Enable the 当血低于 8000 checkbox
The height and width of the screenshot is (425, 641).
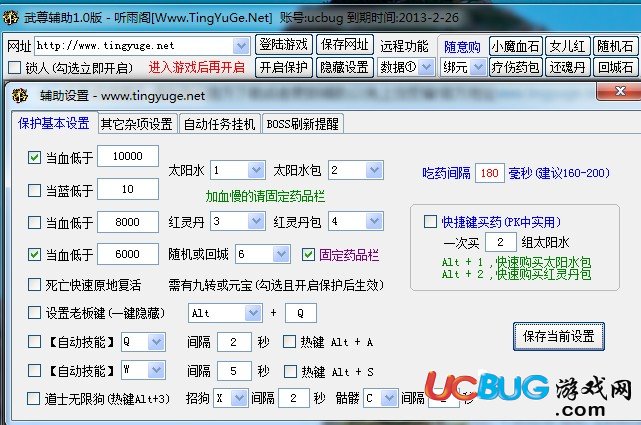[34, 223]
